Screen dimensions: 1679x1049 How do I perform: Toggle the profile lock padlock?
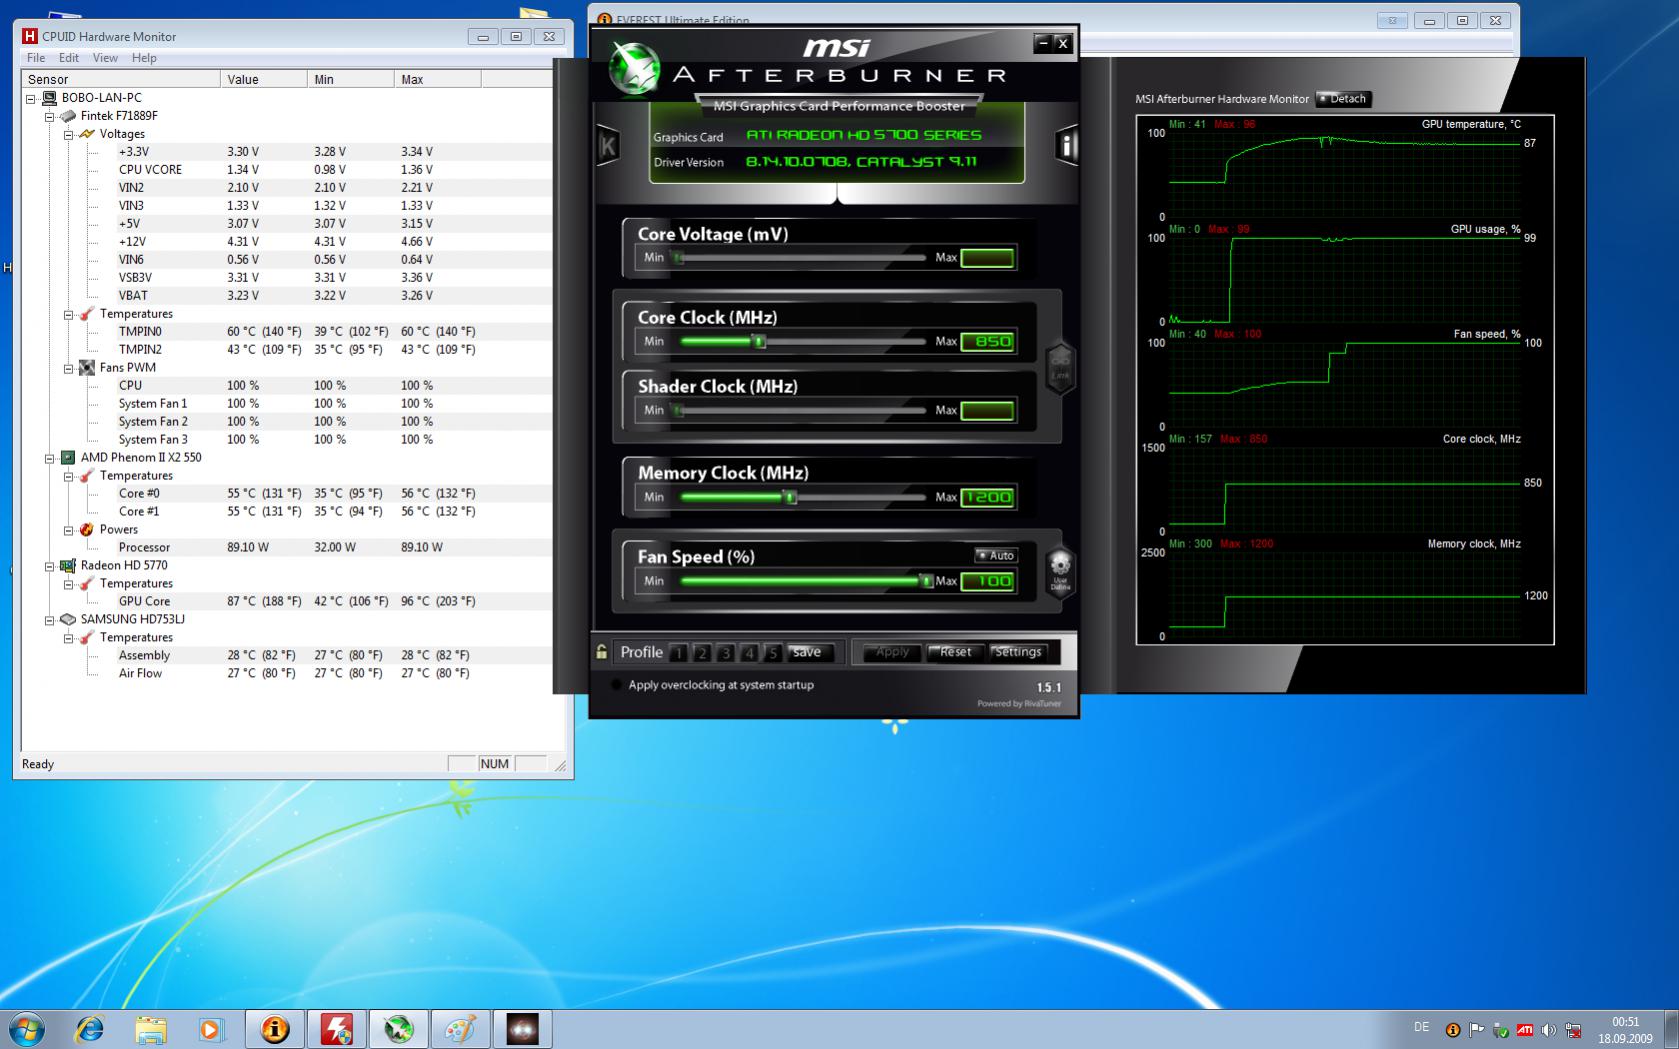[x=602, y=652]
